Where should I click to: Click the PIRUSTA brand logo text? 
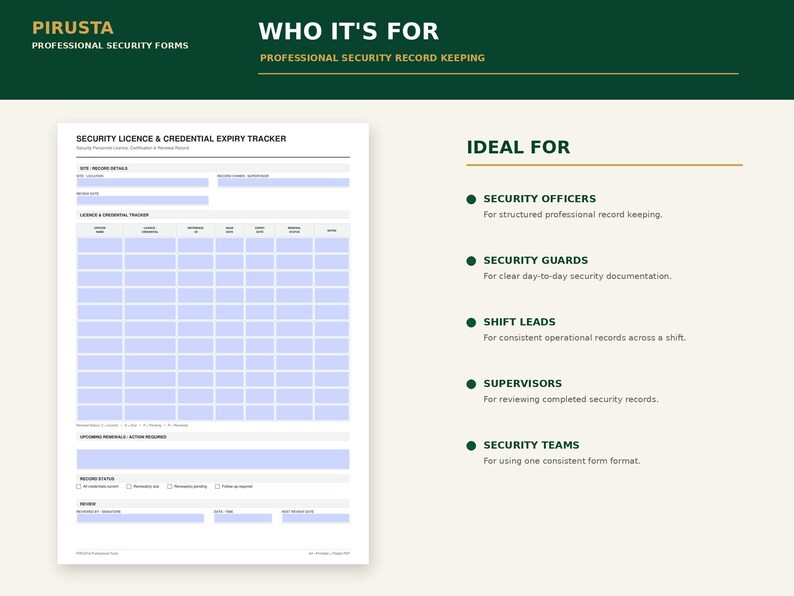(73, 28)
